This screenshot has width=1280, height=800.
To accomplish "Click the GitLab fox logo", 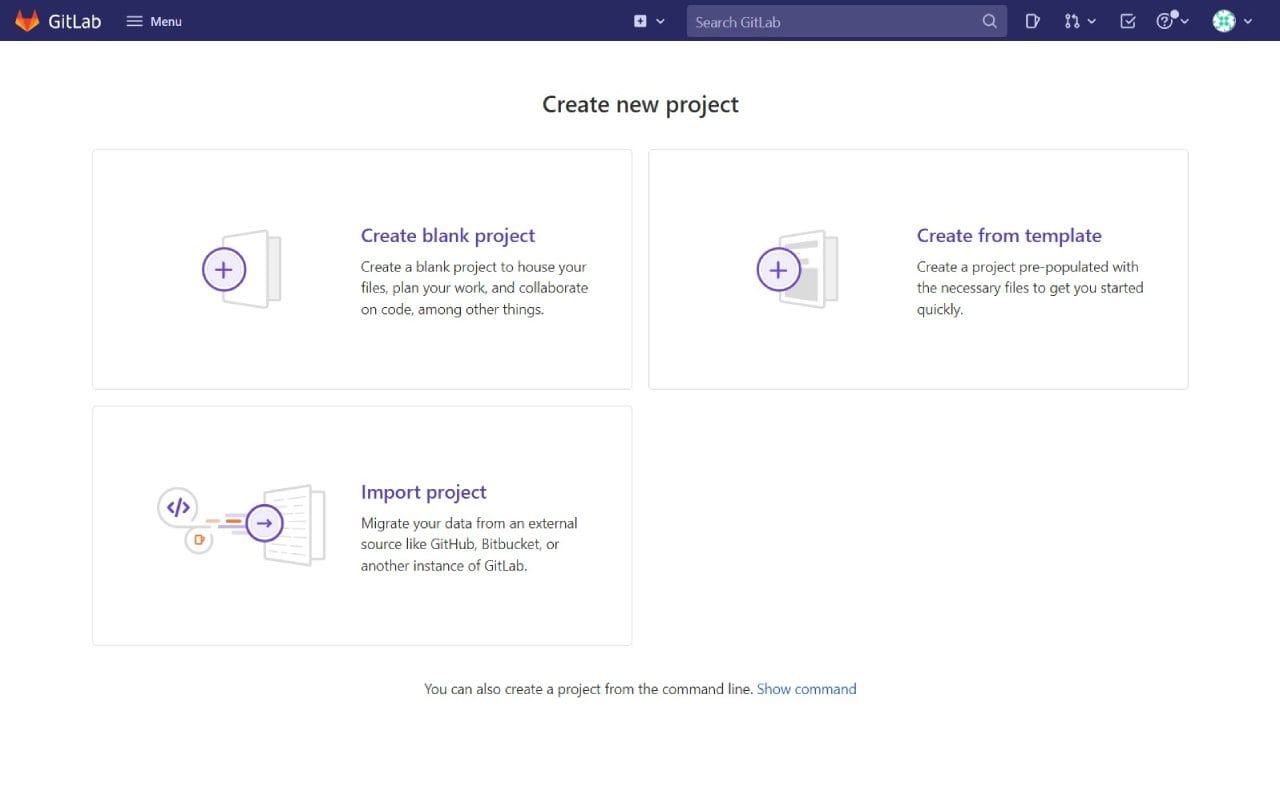I will point(25,20).
